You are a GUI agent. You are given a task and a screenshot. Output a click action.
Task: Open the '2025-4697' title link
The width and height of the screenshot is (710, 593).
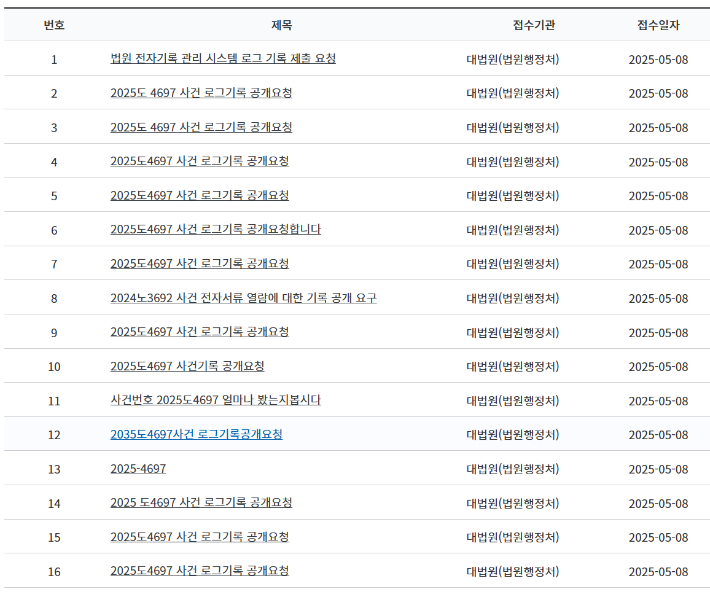tap(138, 469)
